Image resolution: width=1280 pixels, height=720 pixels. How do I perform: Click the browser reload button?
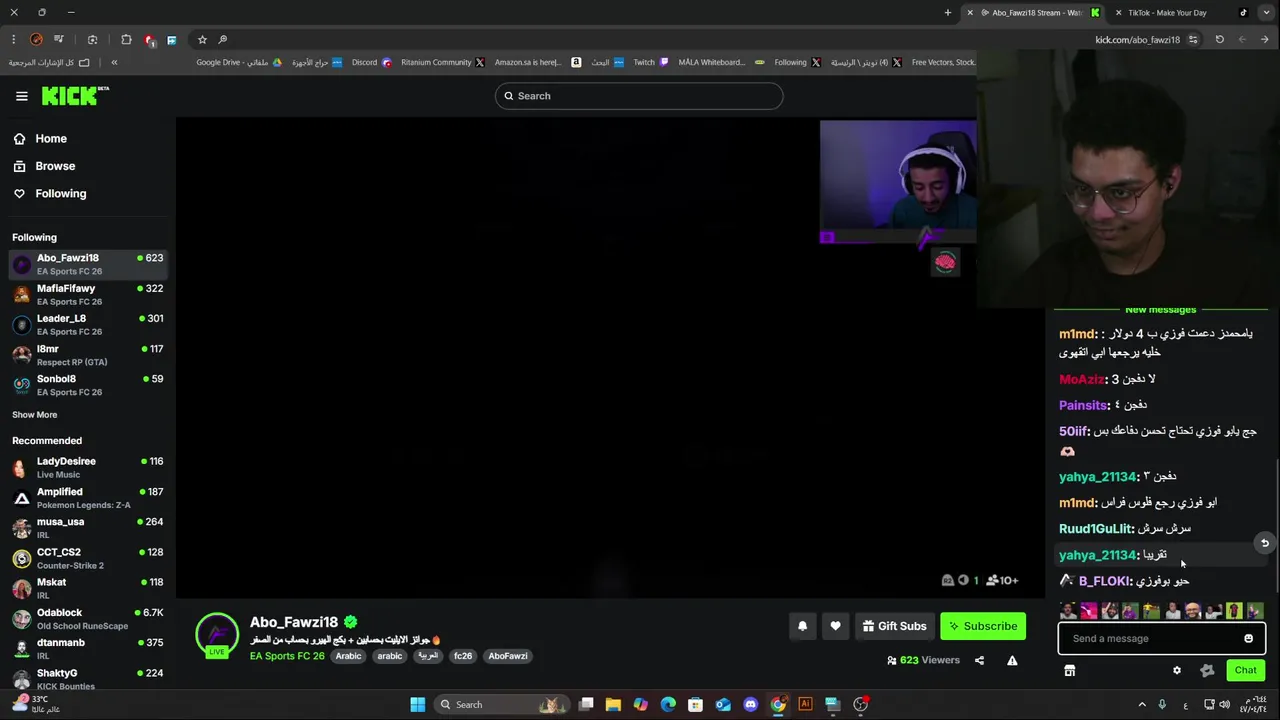coord(1219,39)
